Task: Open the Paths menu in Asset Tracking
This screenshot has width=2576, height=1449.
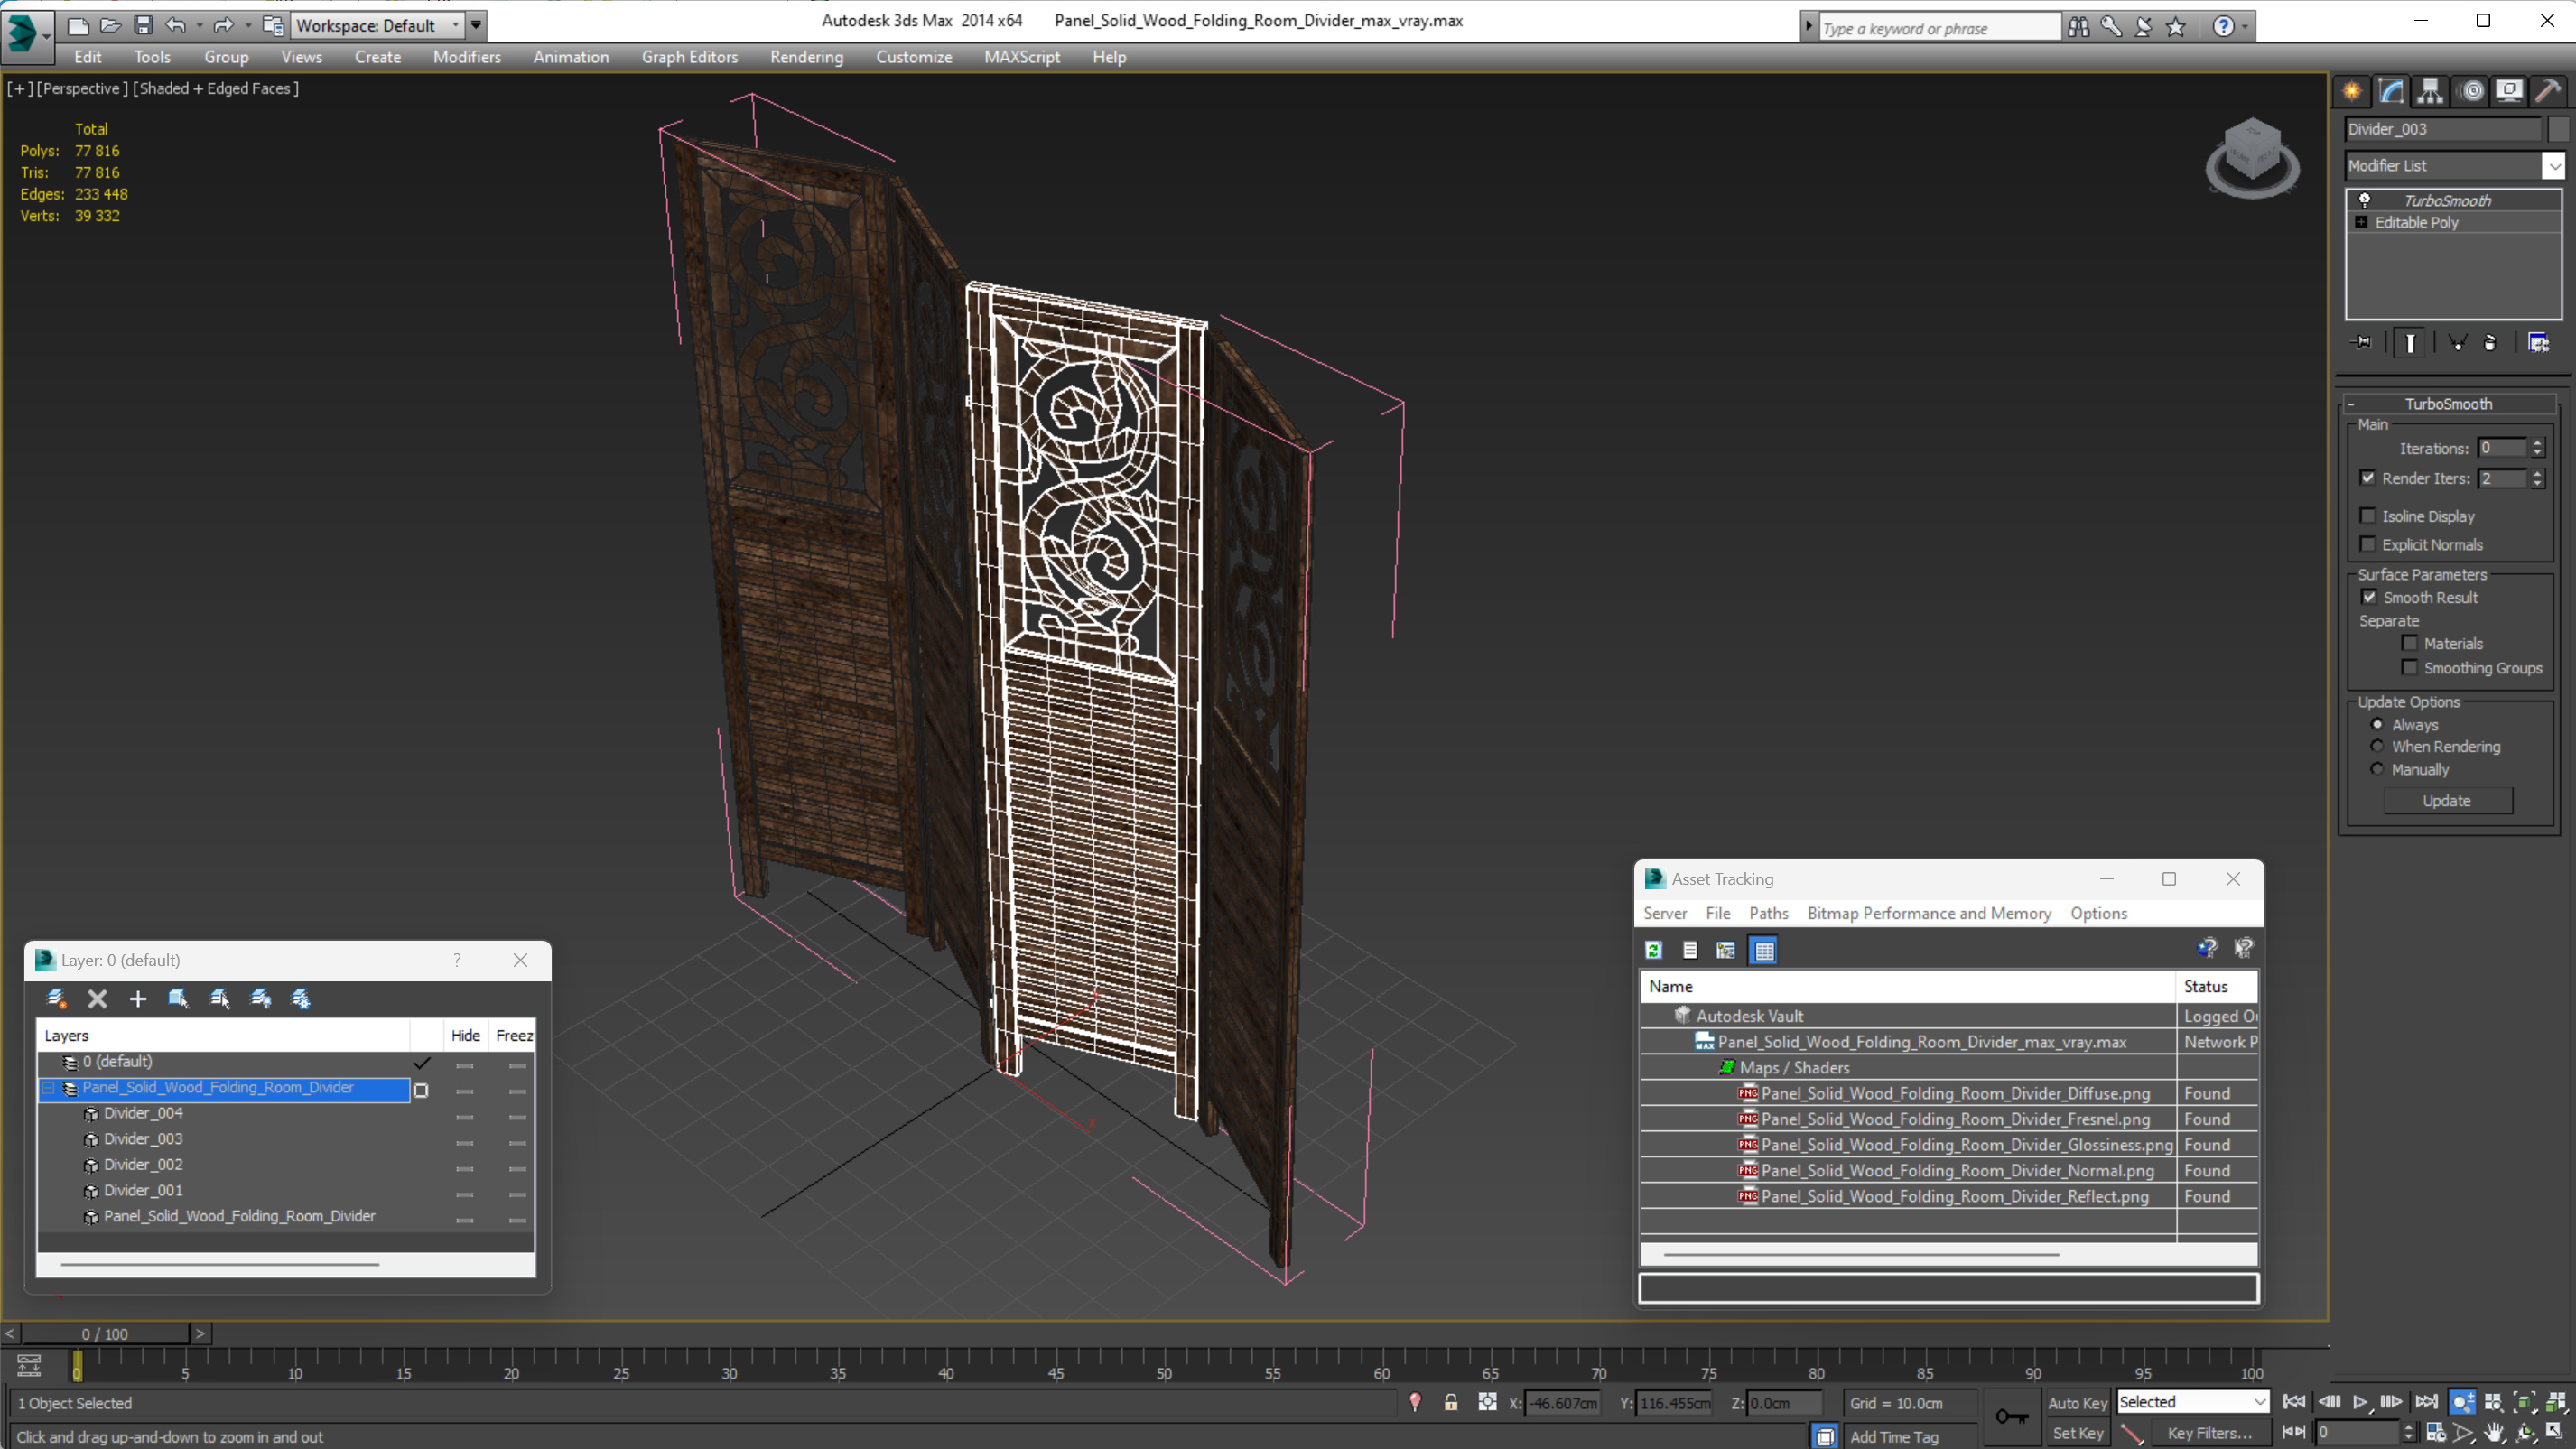Action: coord(1768,913)
